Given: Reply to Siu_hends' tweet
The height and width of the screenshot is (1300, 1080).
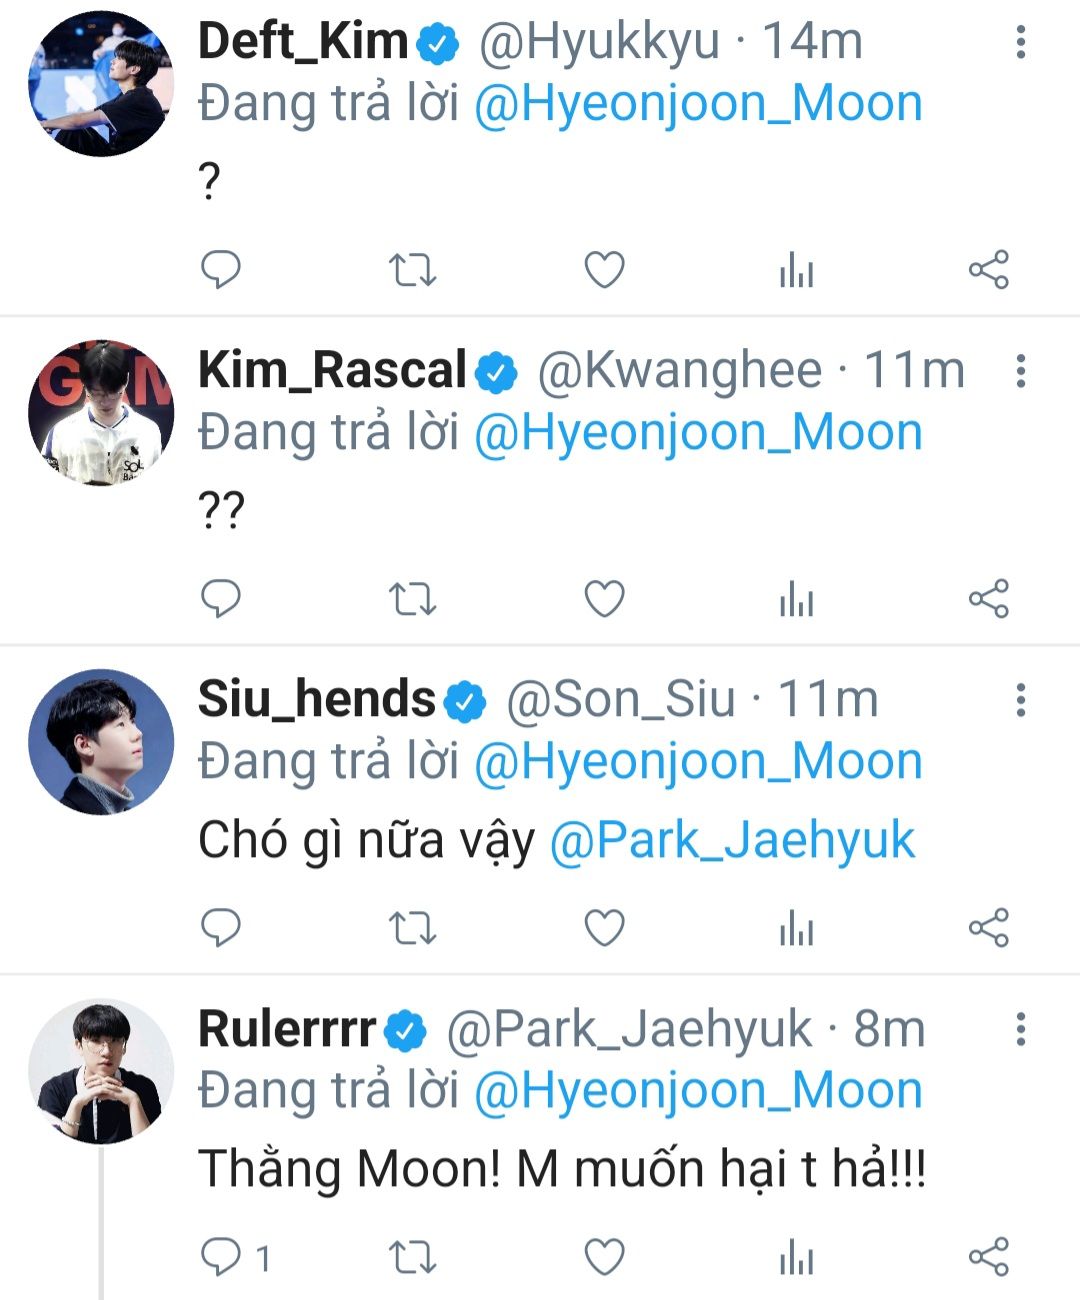Looking at the screenshot, I should (x=221, y=928).
